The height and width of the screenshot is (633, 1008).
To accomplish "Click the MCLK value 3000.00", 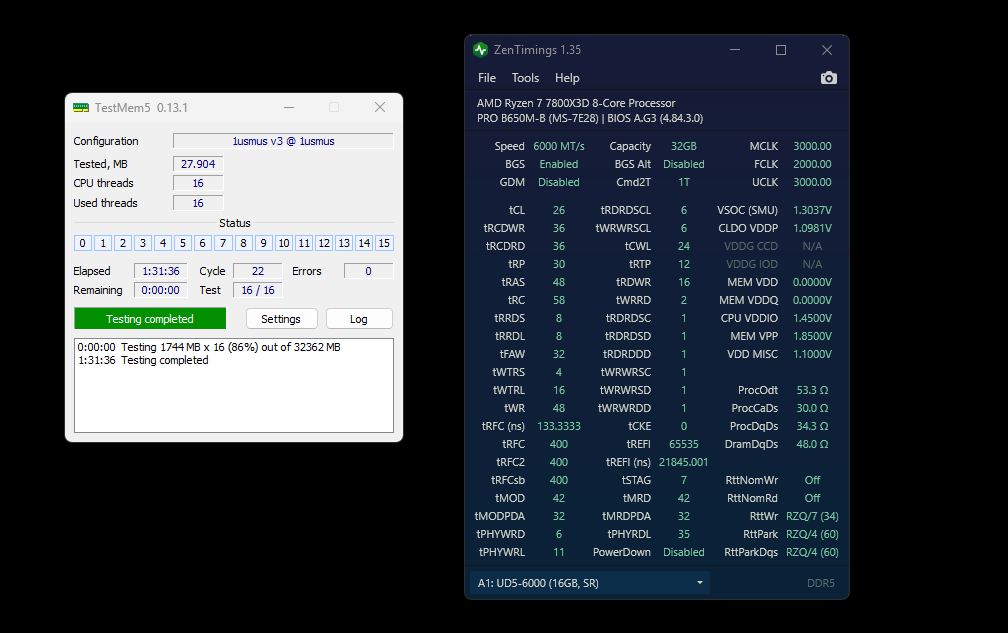I will coord(812,146).
